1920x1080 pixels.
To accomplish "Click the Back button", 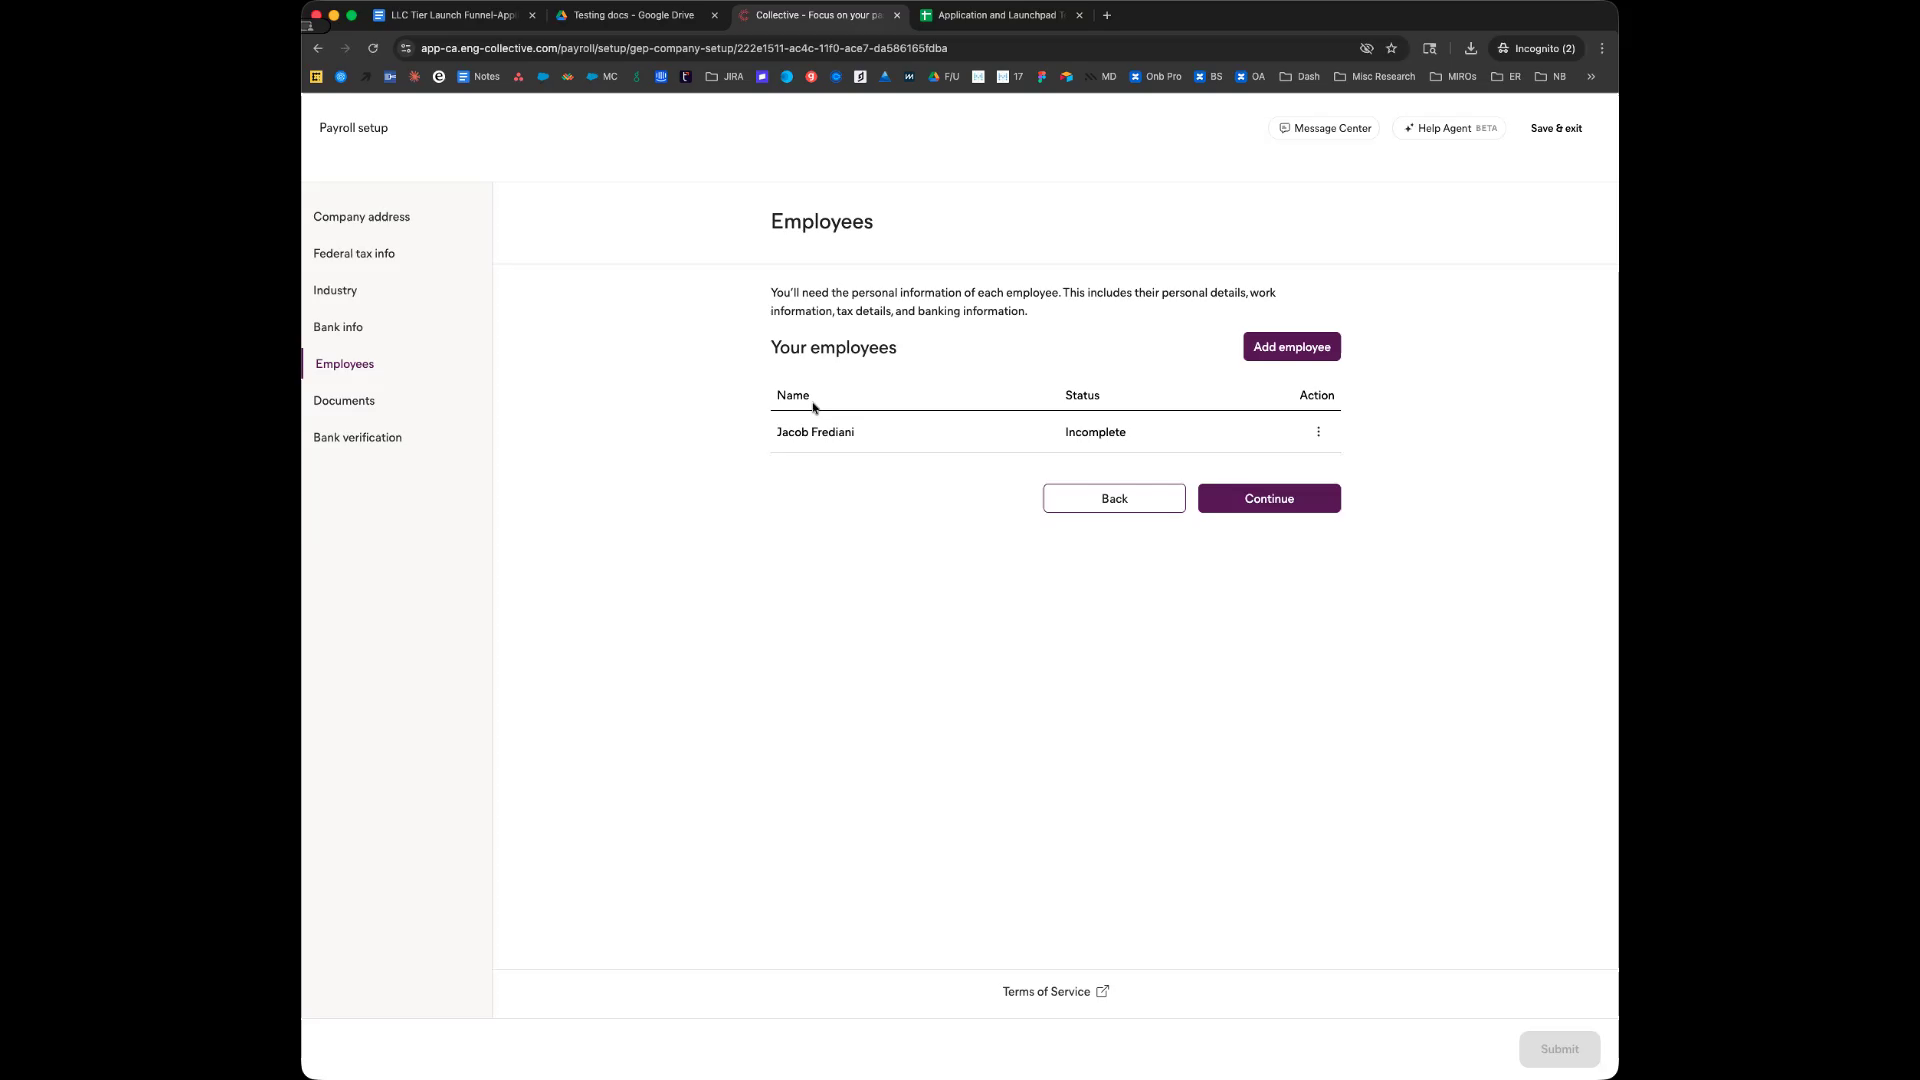I will coord(1114,498).
